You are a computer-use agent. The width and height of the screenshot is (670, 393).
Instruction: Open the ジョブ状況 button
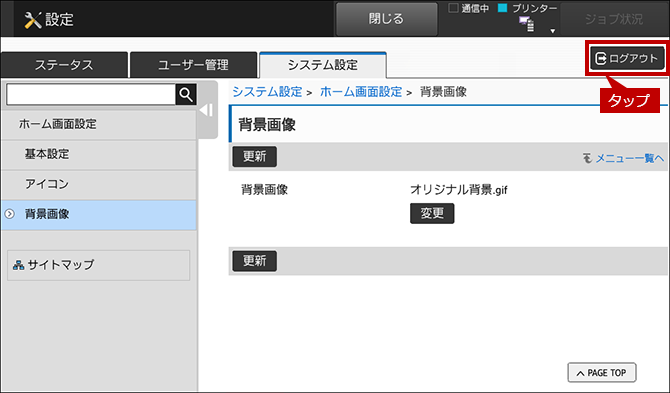point(614,19)
